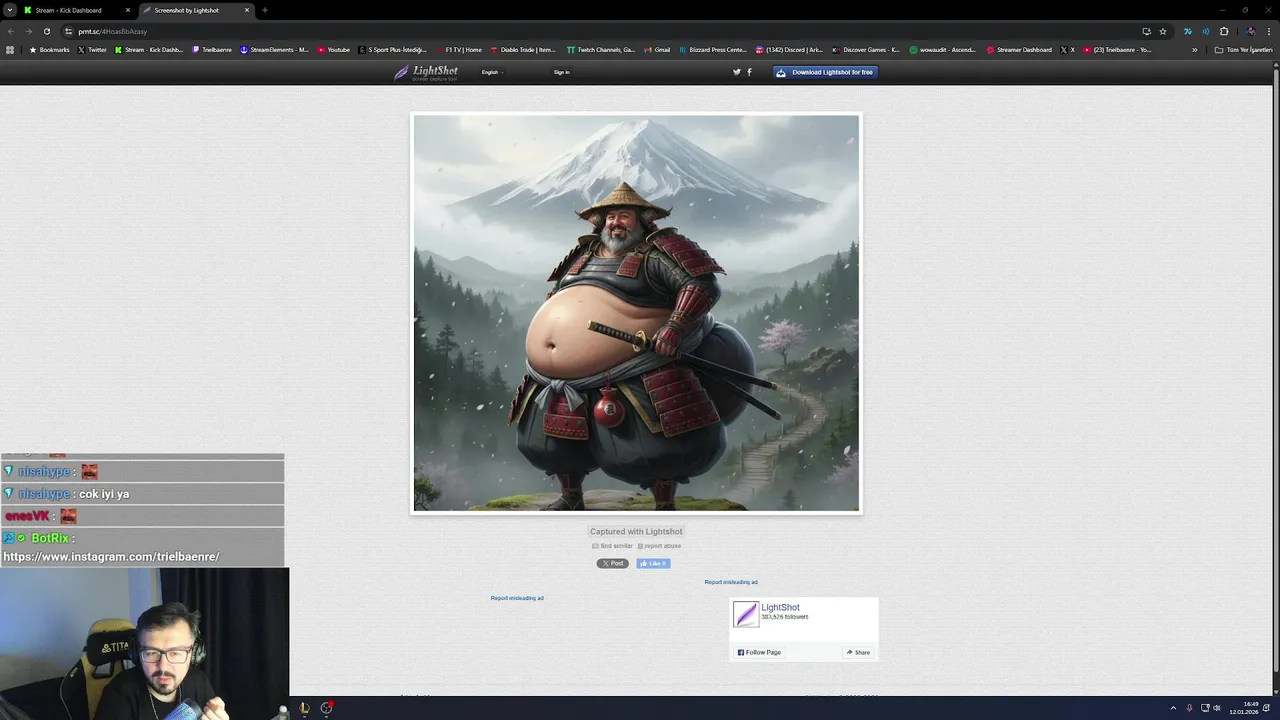The width and height of the screenshot is (1280, 720).
Task: Click the Twitter bird icon in Lightshot header
Action: click(x=737, y=72)
